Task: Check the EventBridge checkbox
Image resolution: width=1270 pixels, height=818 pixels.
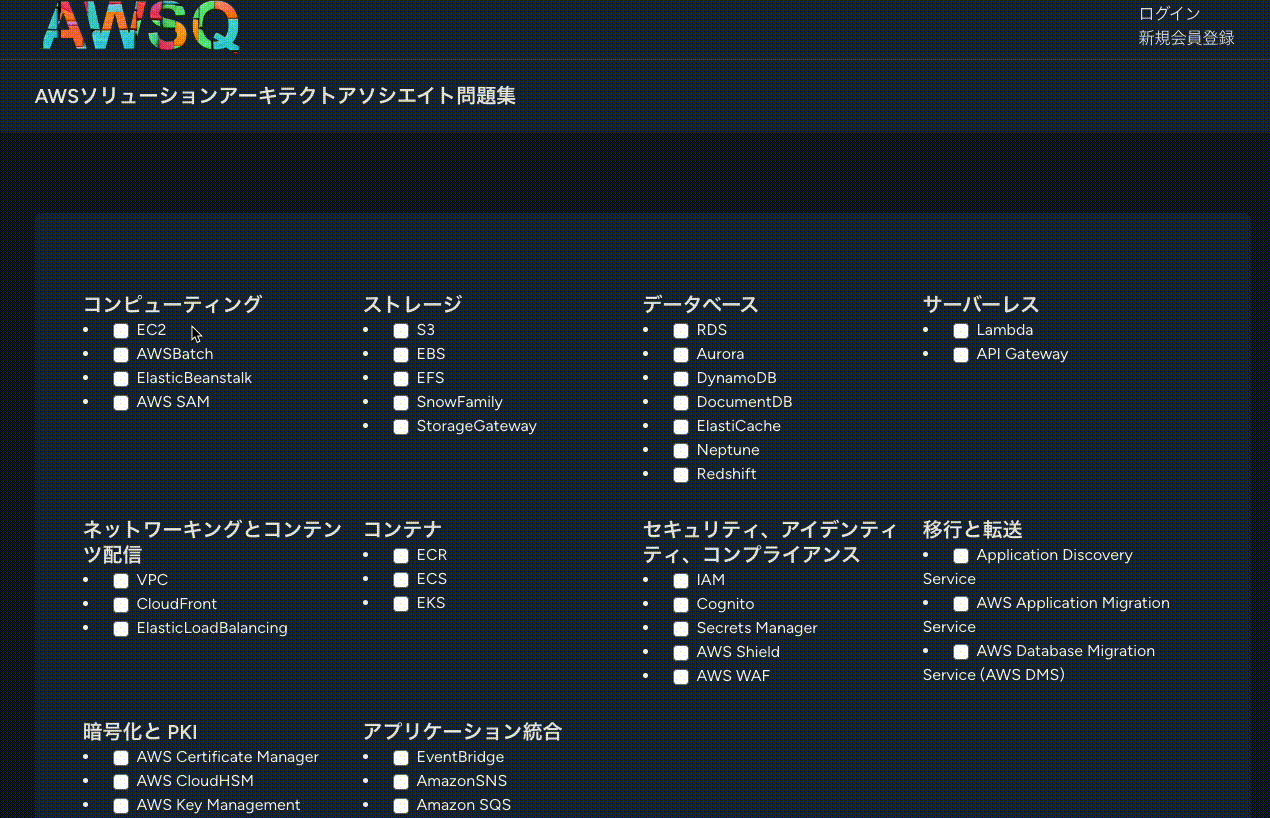Action: (401, 758)
